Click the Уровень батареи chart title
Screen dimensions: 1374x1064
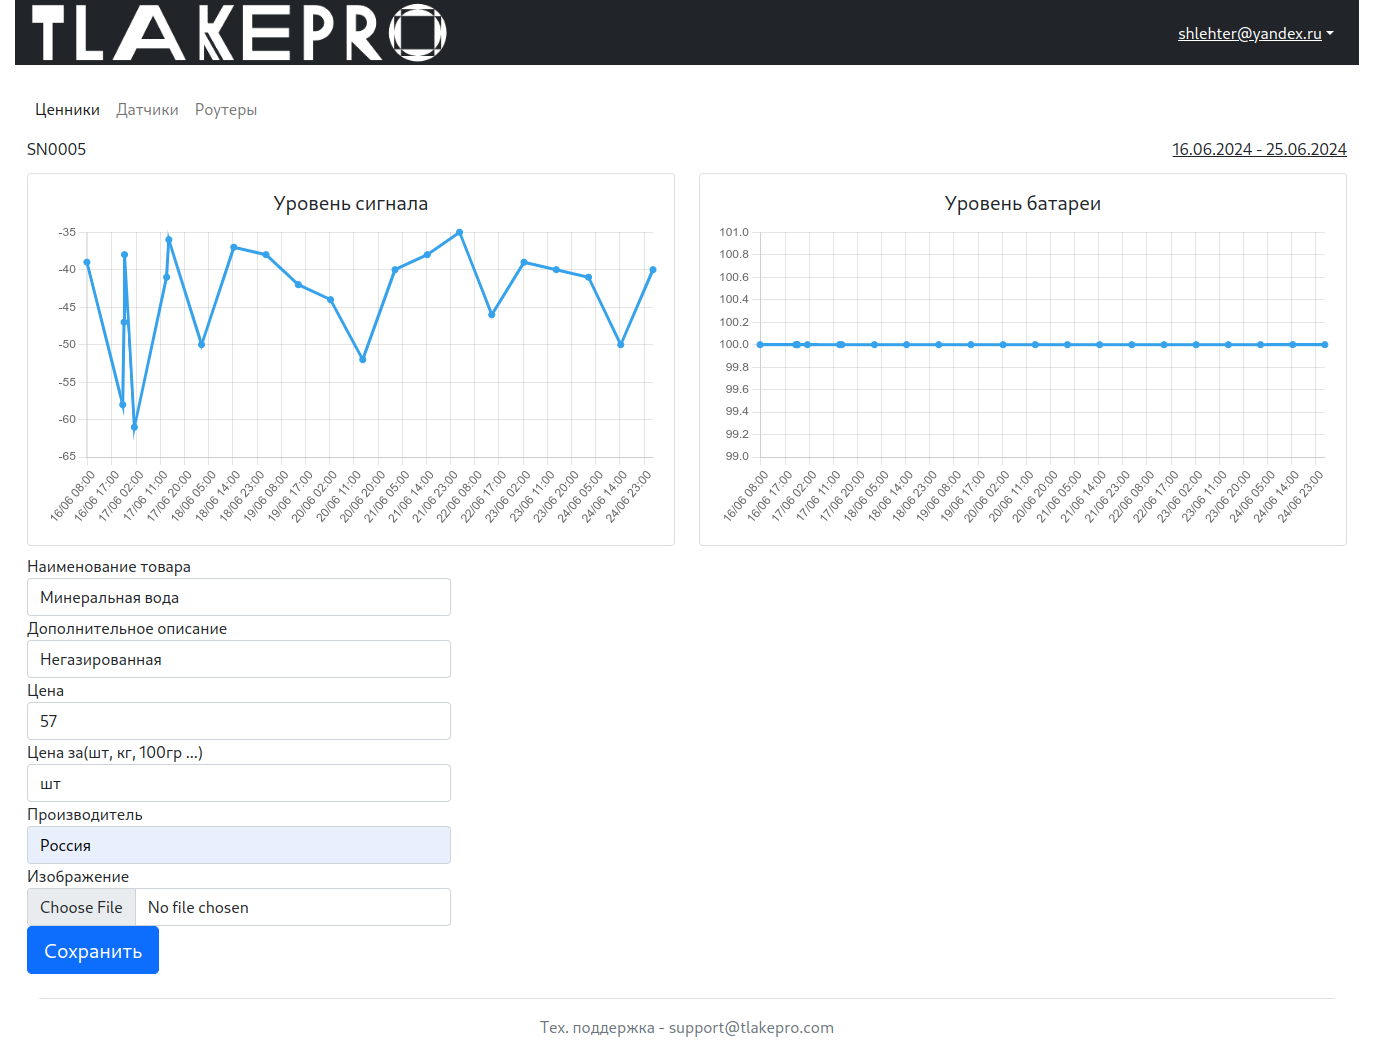coord(1022,203)
